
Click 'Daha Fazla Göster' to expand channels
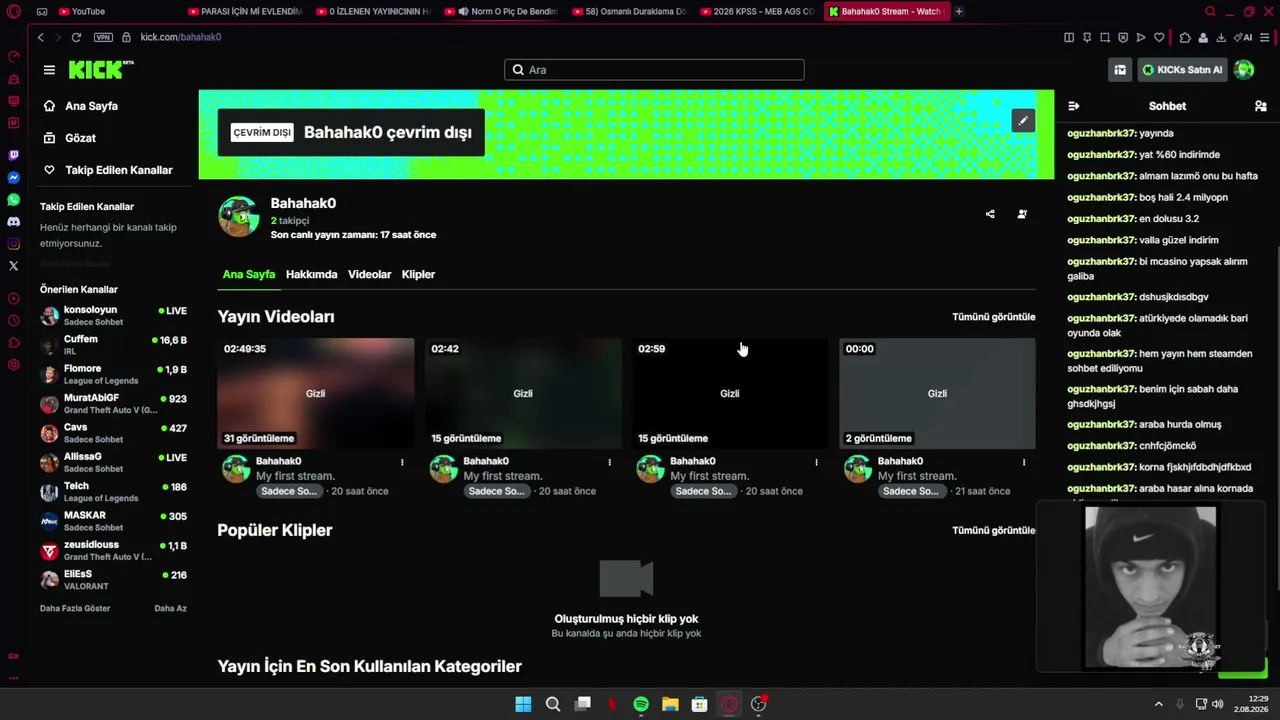point(75,608)
